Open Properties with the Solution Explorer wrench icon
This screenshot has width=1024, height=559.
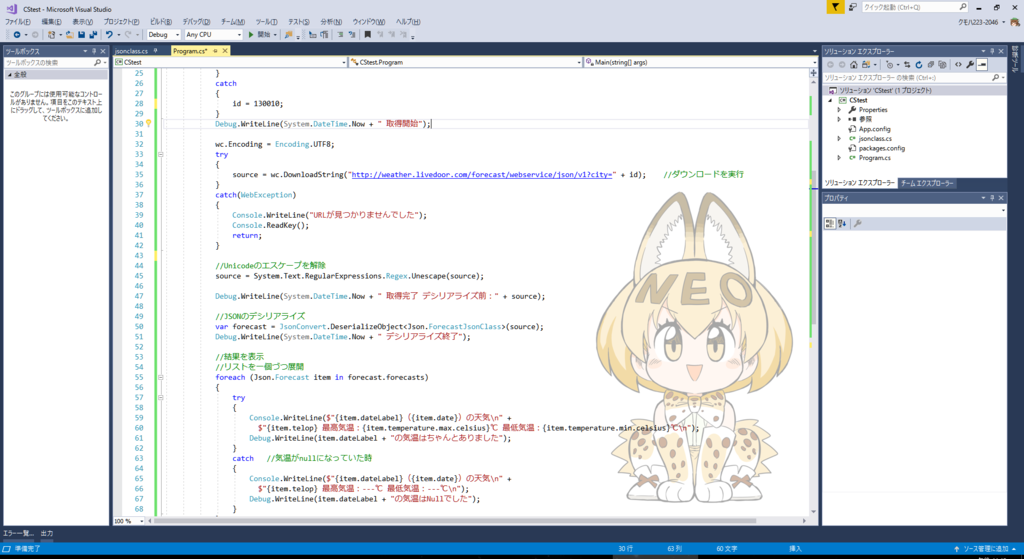970,65
